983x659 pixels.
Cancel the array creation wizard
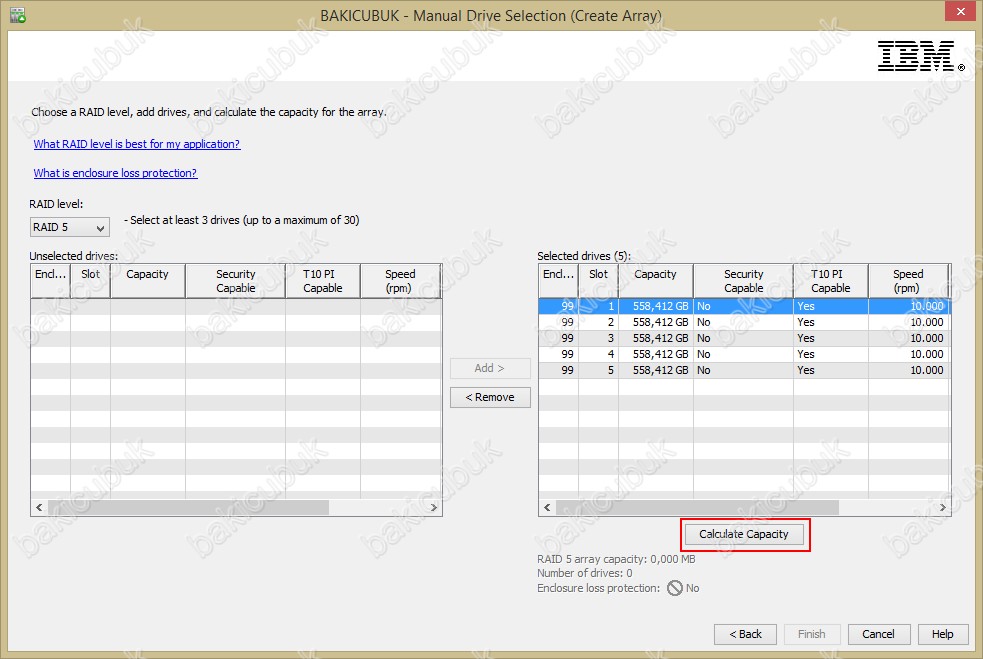[x=878, y=634]
